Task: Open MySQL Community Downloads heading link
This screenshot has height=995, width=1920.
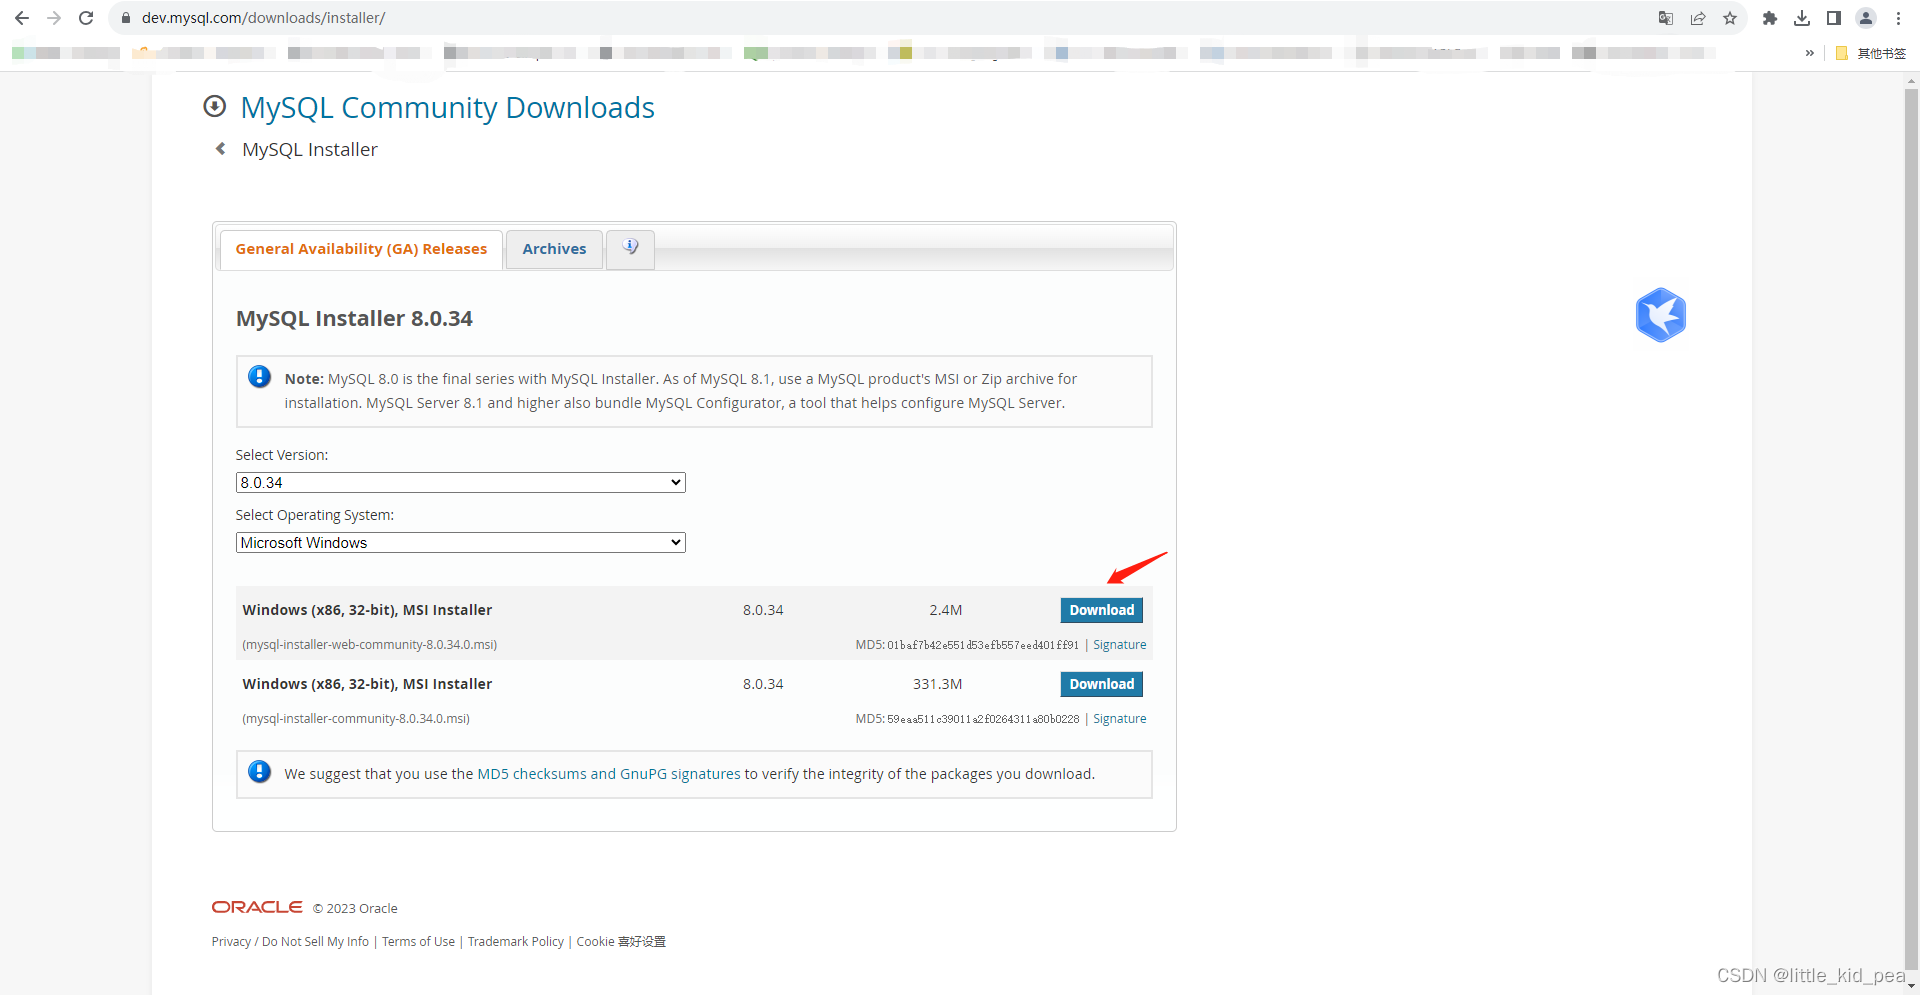Action: [448, 107]
